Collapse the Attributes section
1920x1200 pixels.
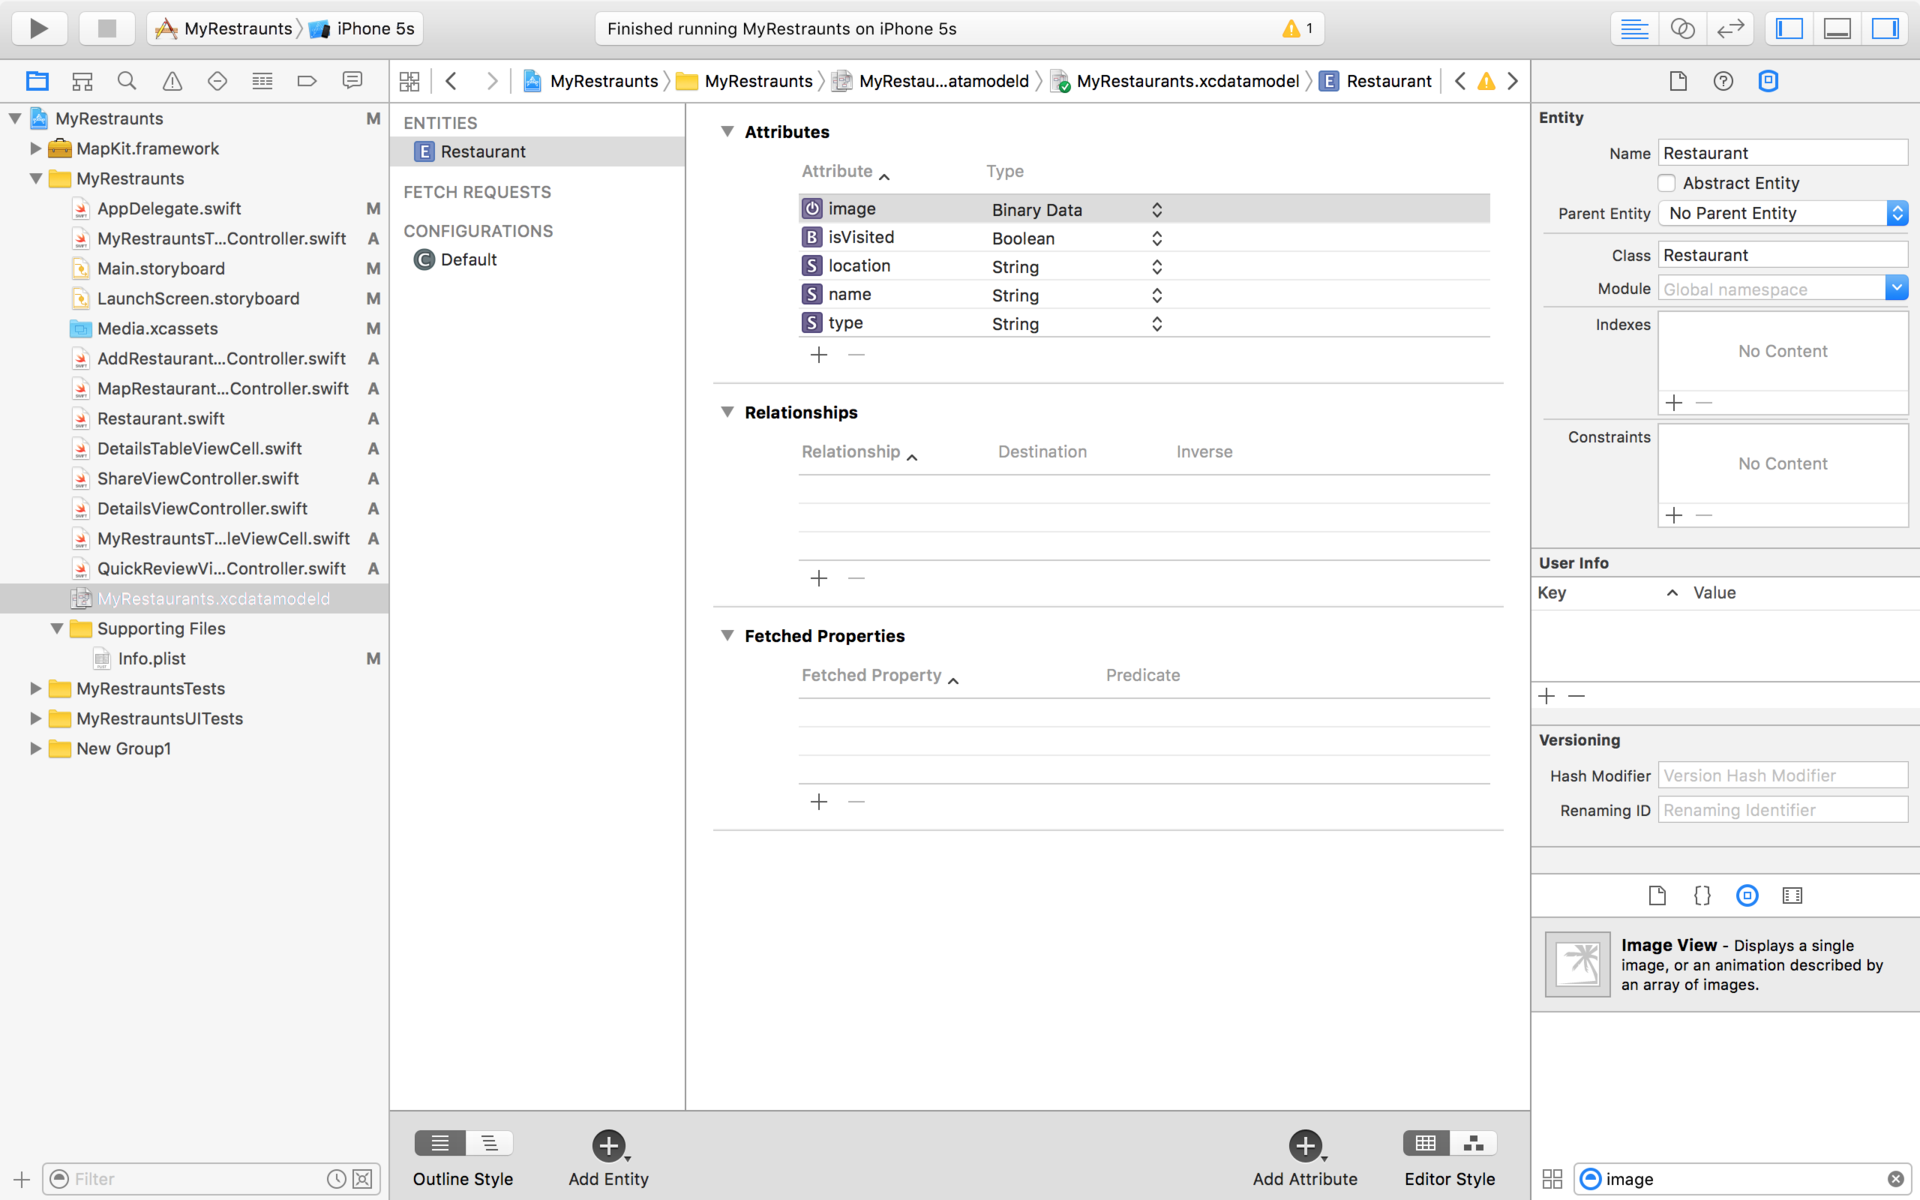click(x=727, y=131)
